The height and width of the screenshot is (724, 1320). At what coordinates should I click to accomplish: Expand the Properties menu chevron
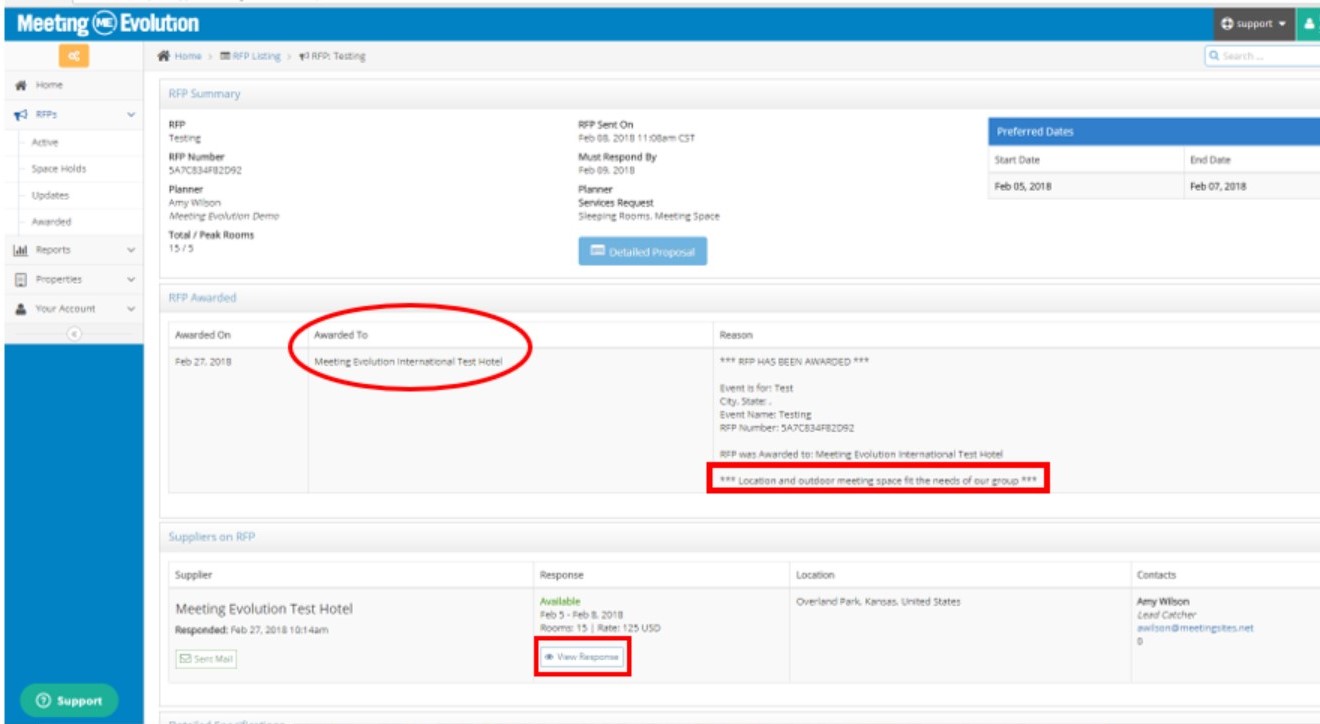coord(131,280)
